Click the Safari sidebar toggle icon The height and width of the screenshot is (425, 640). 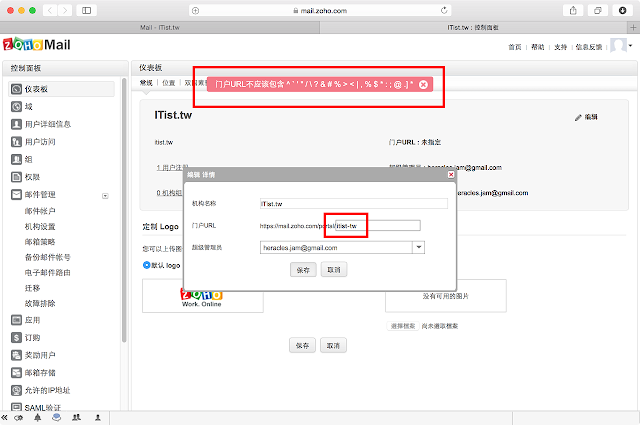pyautogui.click(x=87, y=11)
